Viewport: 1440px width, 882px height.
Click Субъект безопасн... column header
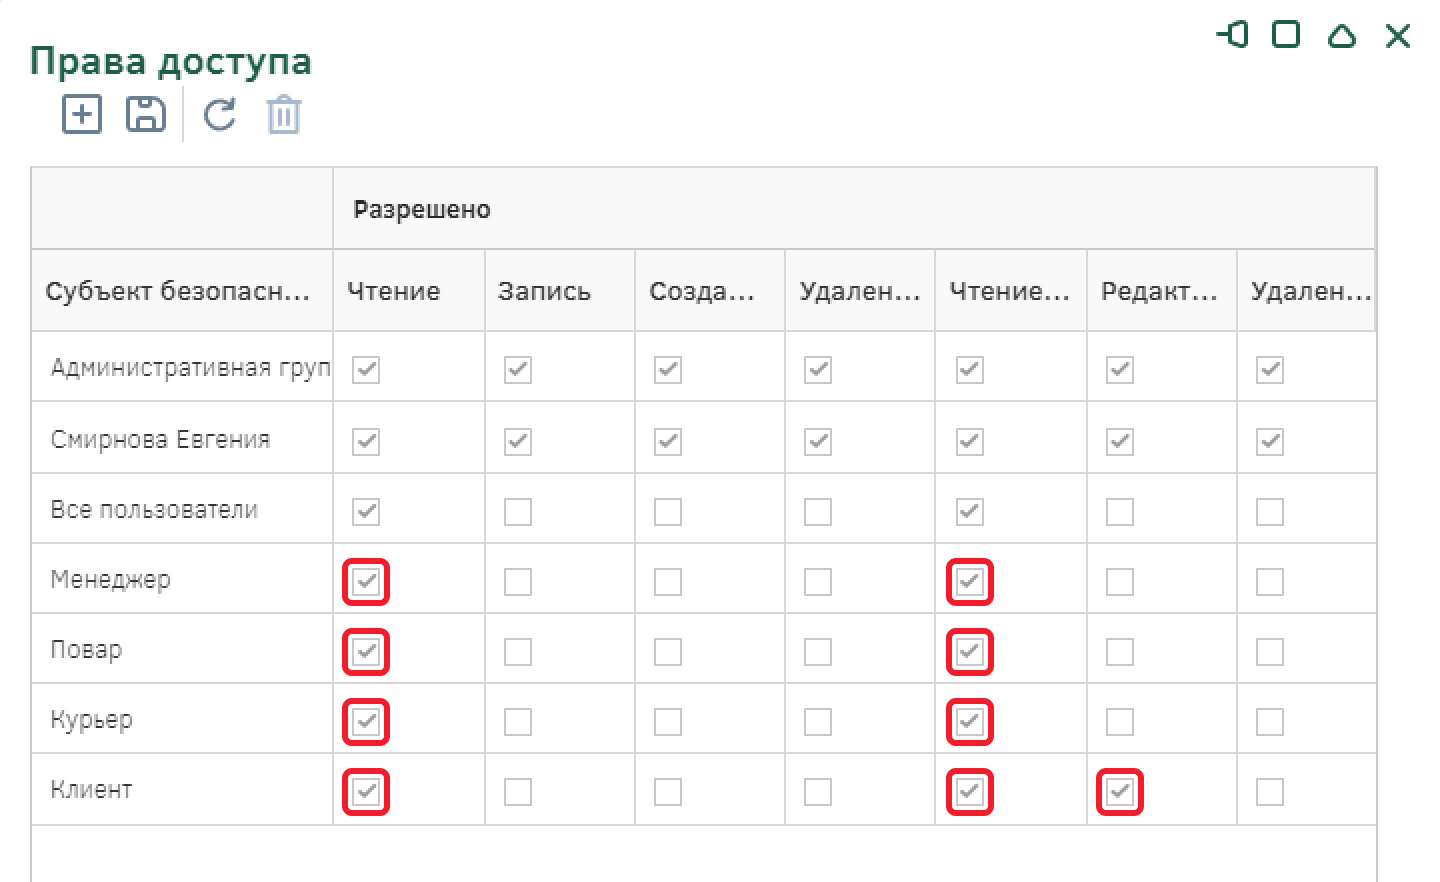pos(178,291)
